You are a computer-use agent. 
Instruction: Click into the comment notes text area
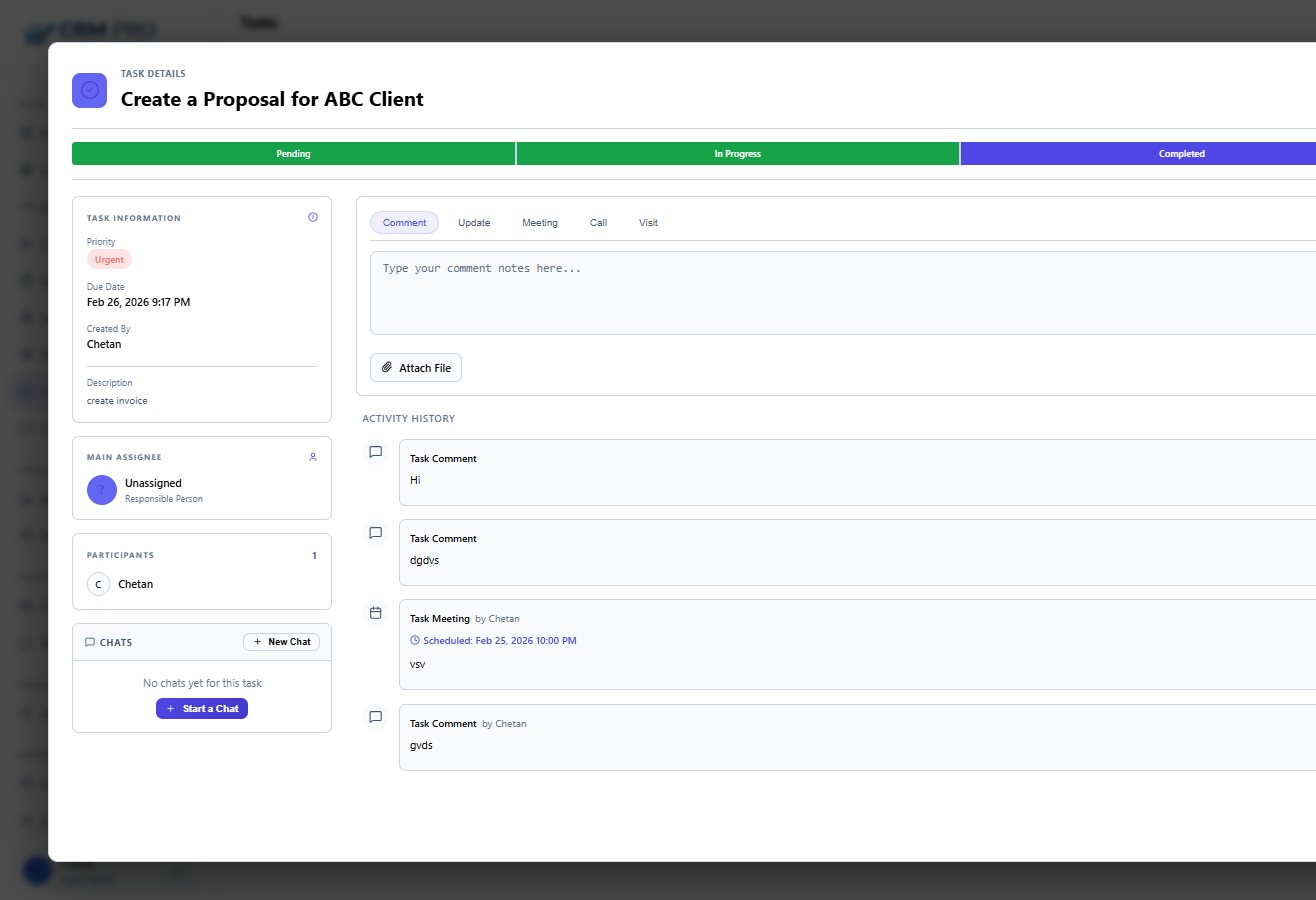[843, 293]
